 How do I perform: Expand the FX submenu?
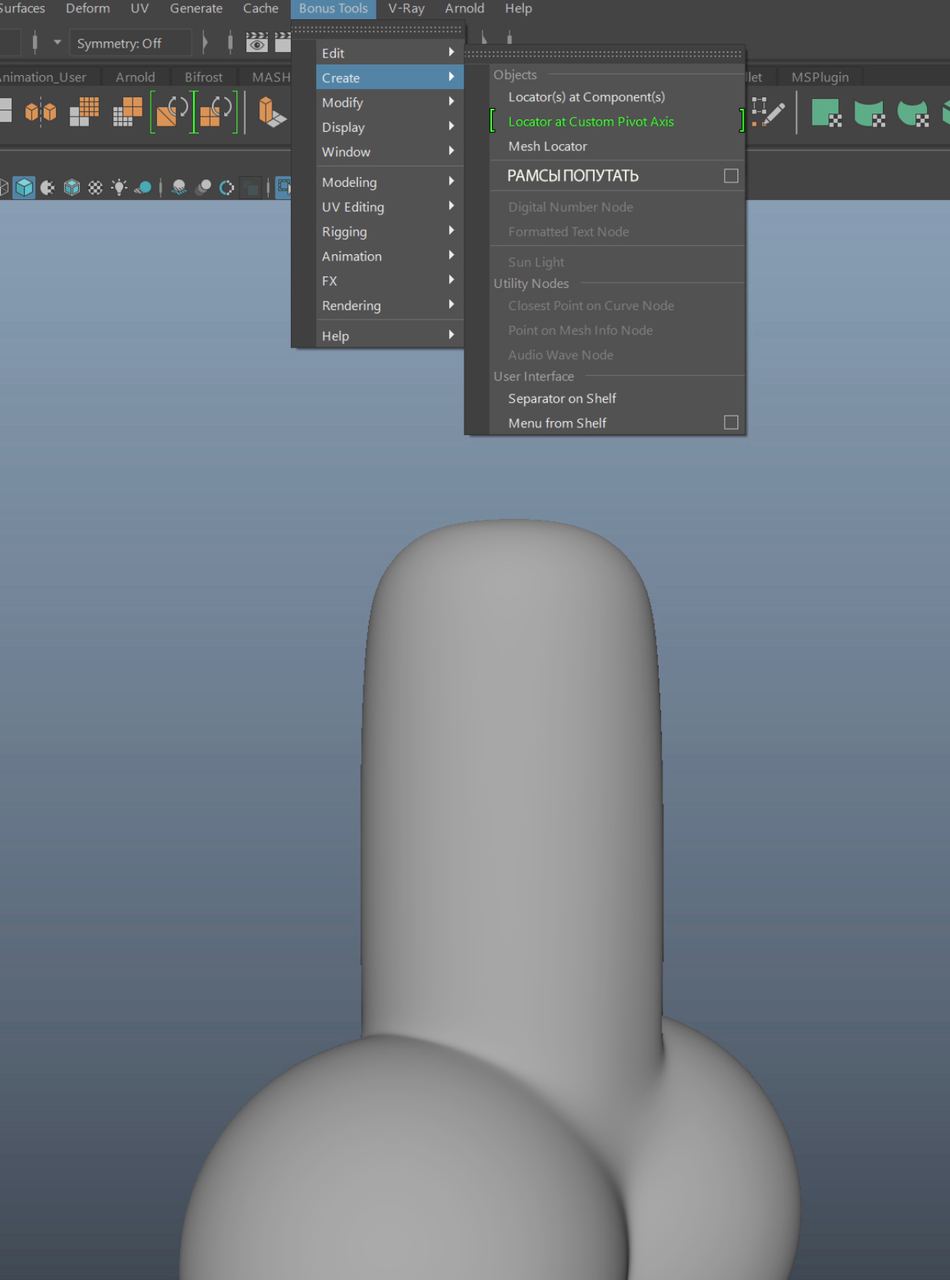(x=389, y=281)
